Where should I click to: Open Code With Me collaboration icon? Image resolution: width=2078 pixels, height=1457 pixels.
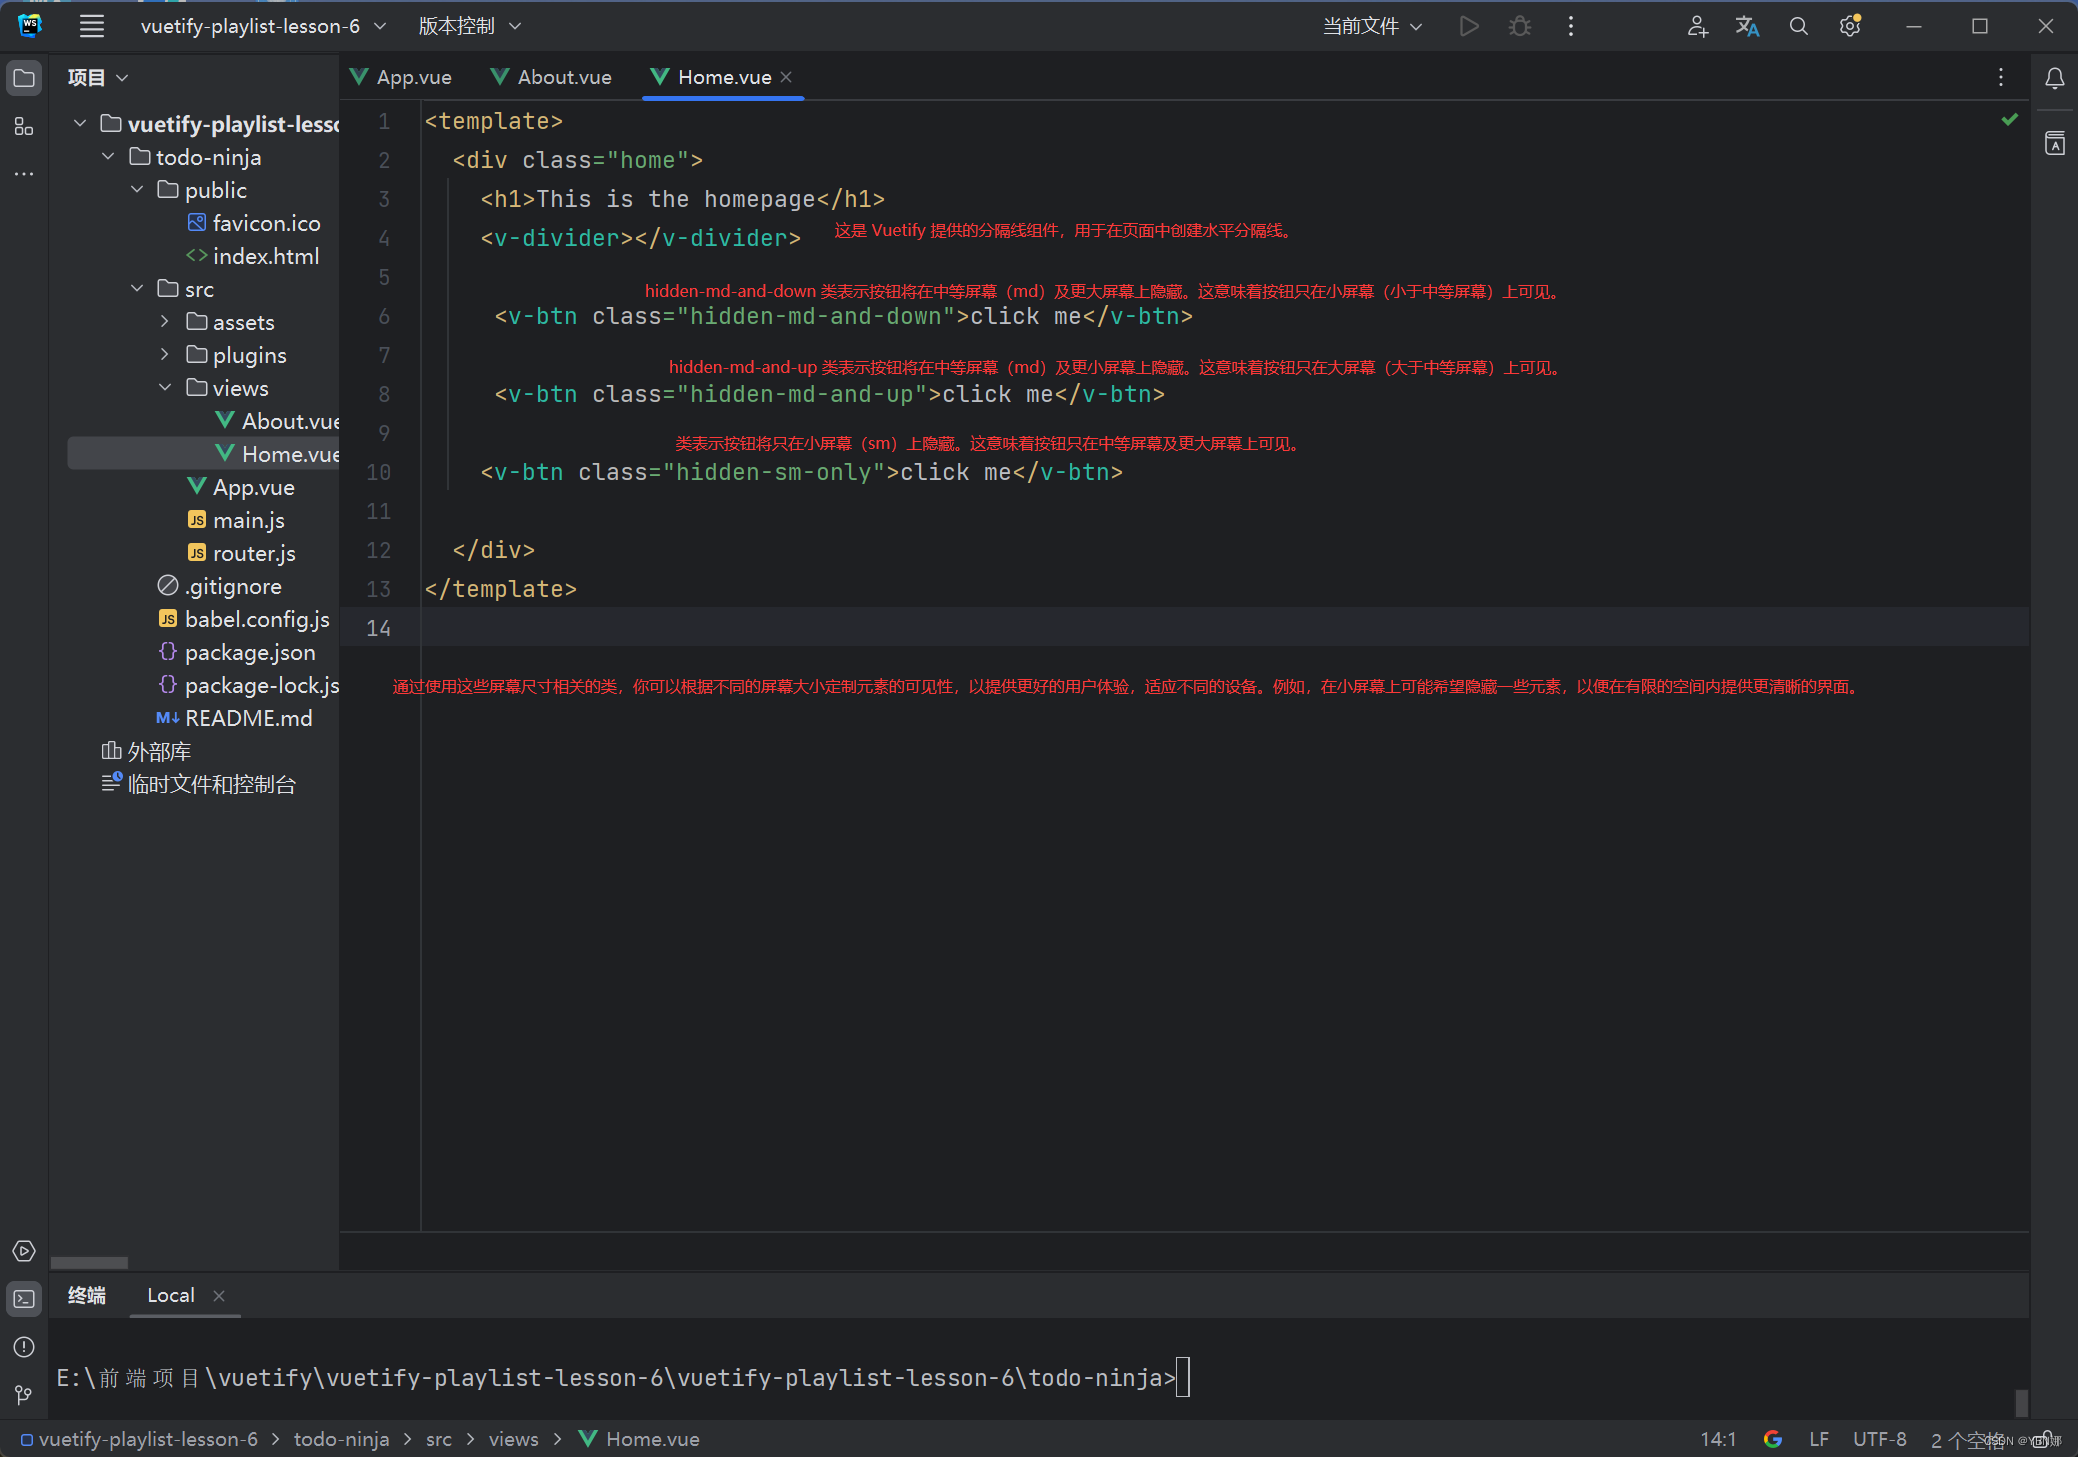1698,26
